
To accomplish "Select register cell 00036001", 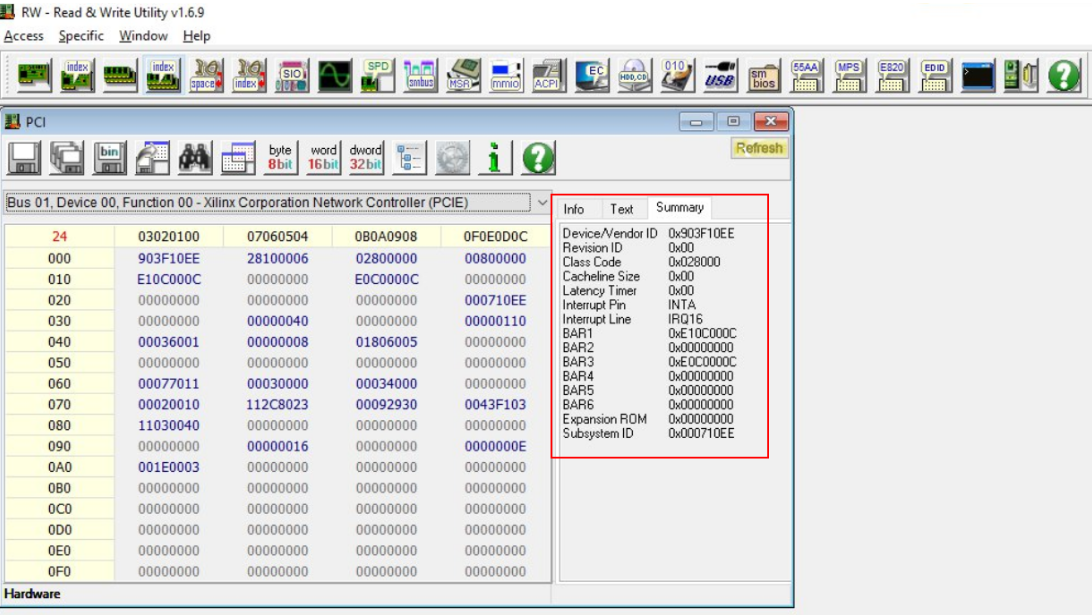I will pyautogui.click(x=169, y=342).
